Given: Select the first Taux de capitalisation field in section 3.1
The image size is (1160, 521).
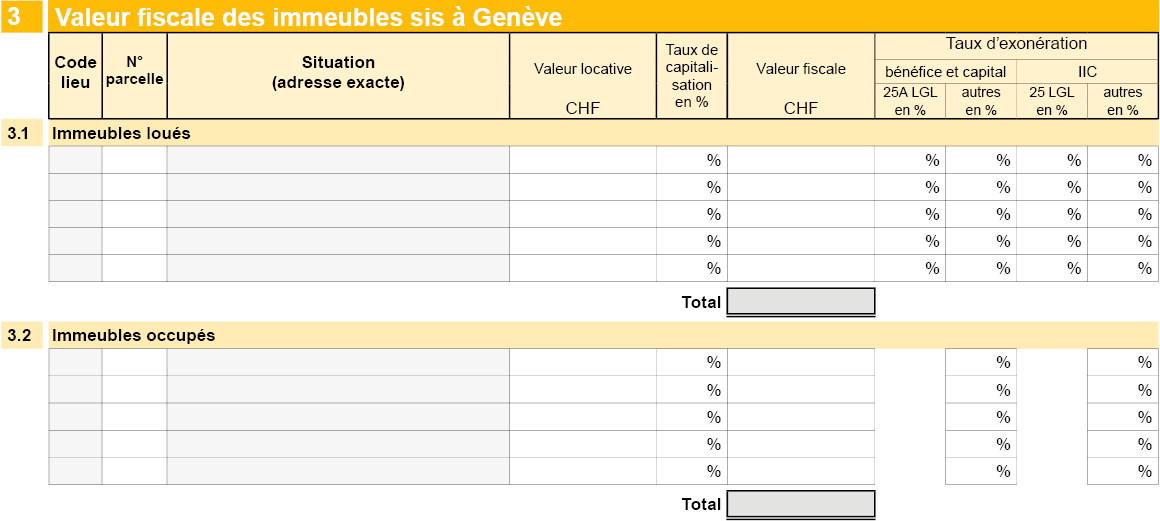Looking at the screenshot, I should pyautogui.click(x=692, y=160).
